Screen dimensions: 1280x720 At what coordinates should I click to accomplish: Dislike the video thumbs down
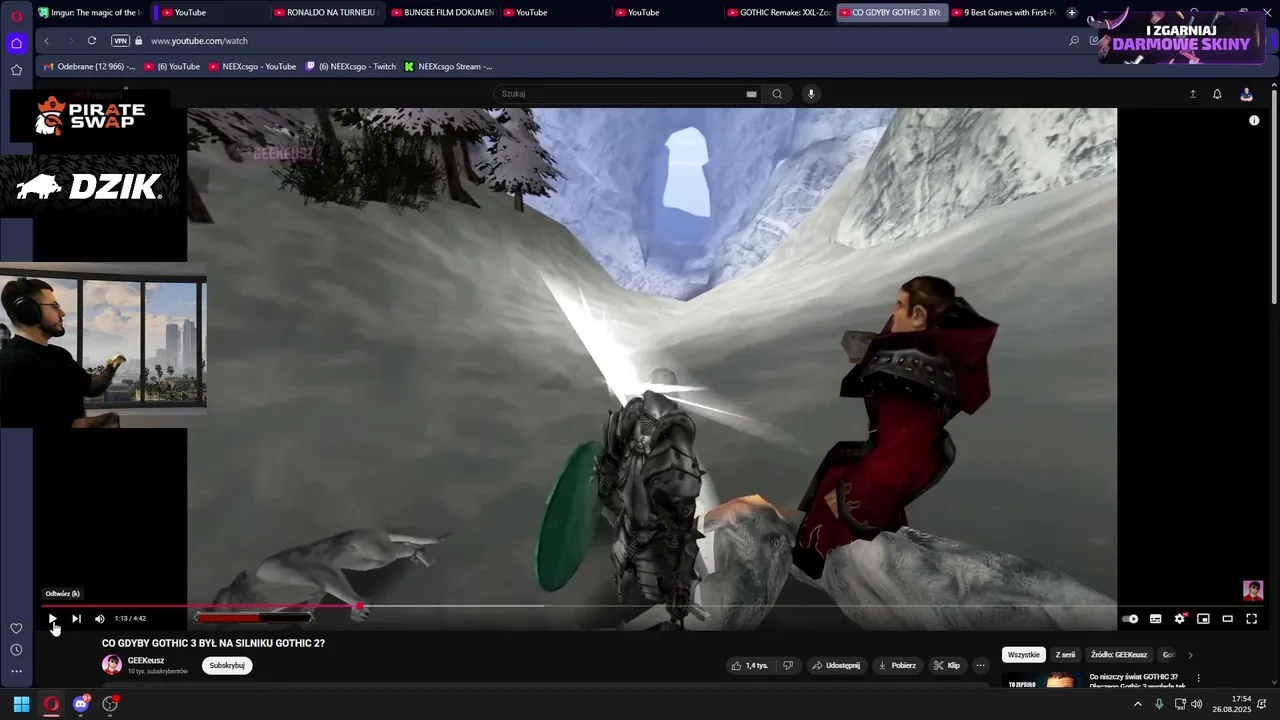788,665
